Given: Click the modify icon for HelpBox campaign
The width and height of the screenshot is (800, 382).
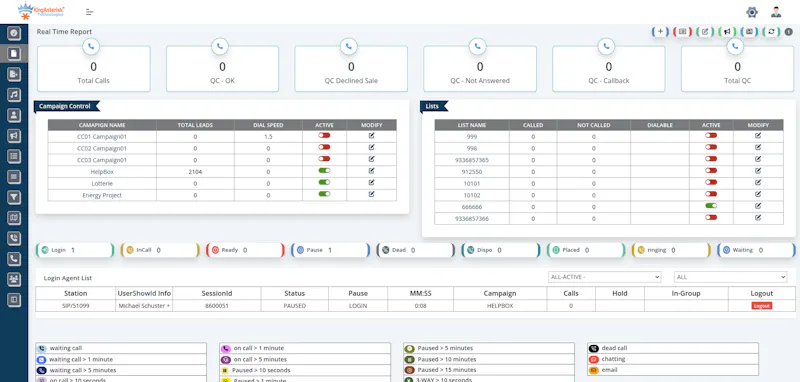Looking at the screenshot, I should point(371,171).
